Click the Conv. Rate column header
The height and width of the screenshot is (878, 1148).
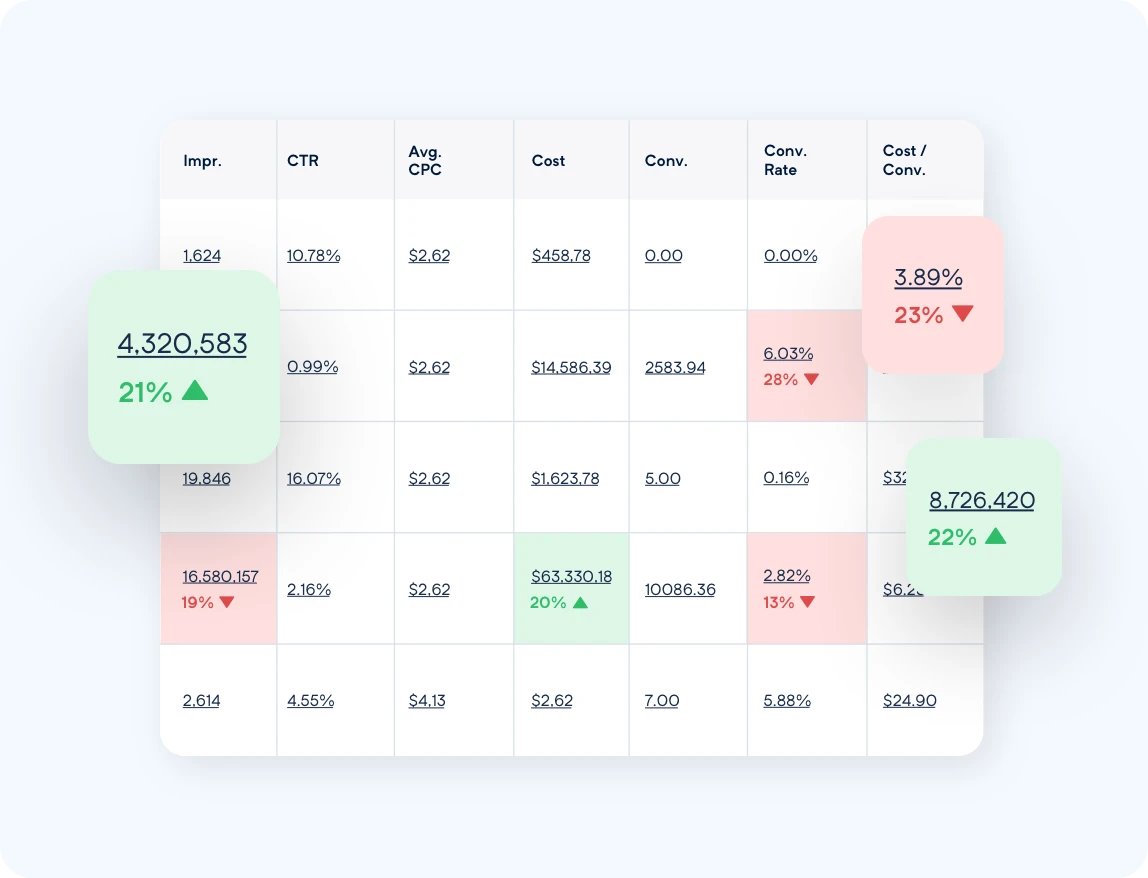[785, 161]
